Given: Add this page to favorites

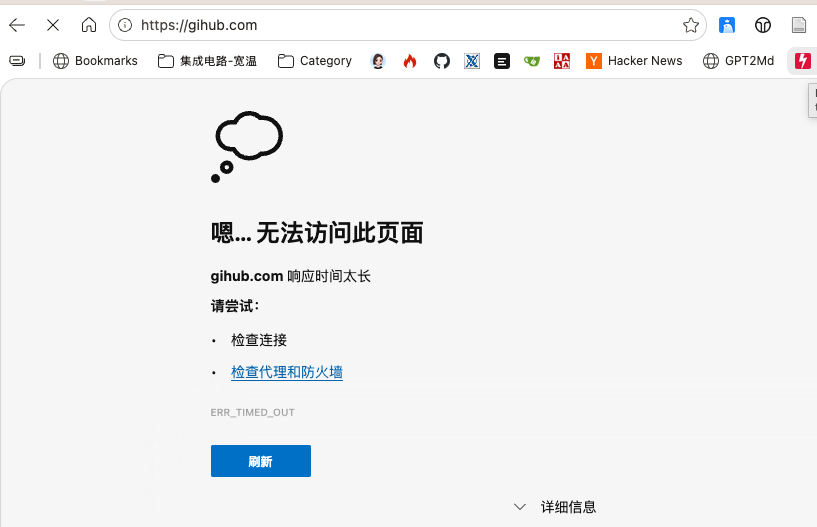Looking at the screenshot, I should click(691, 25).
